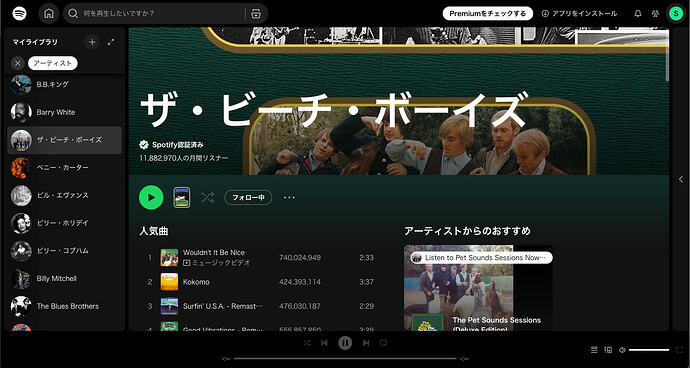This screenshot has width=690, height=368.
Task: Toggle shuffle in the player bar
Action: click(x=307, y=342)
